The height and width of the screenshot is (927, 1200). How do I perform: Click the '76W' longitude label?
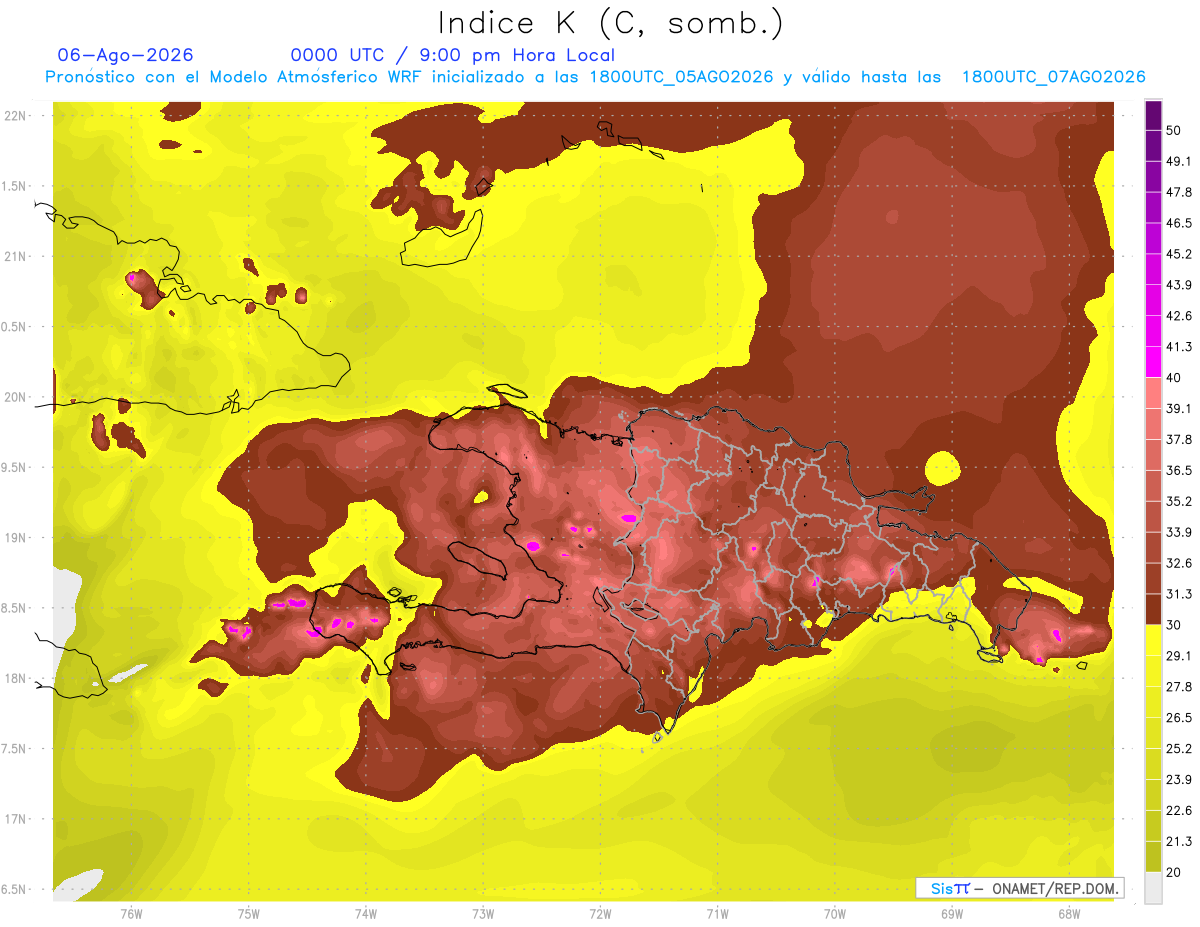(131, 913)
